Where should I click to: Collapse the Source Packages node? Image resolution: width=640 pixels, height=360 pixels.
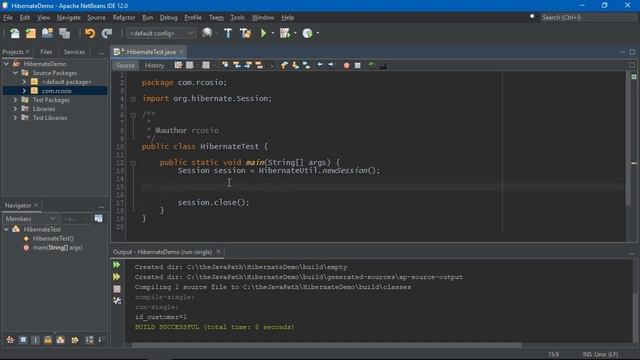pyautogui.click(x=15, y=73)
